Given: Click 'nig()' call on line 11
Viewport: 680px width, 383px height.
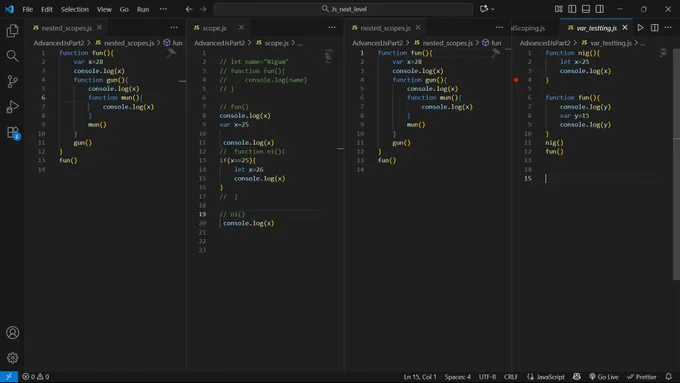Looking at the screenshot, I should point(554,142).
